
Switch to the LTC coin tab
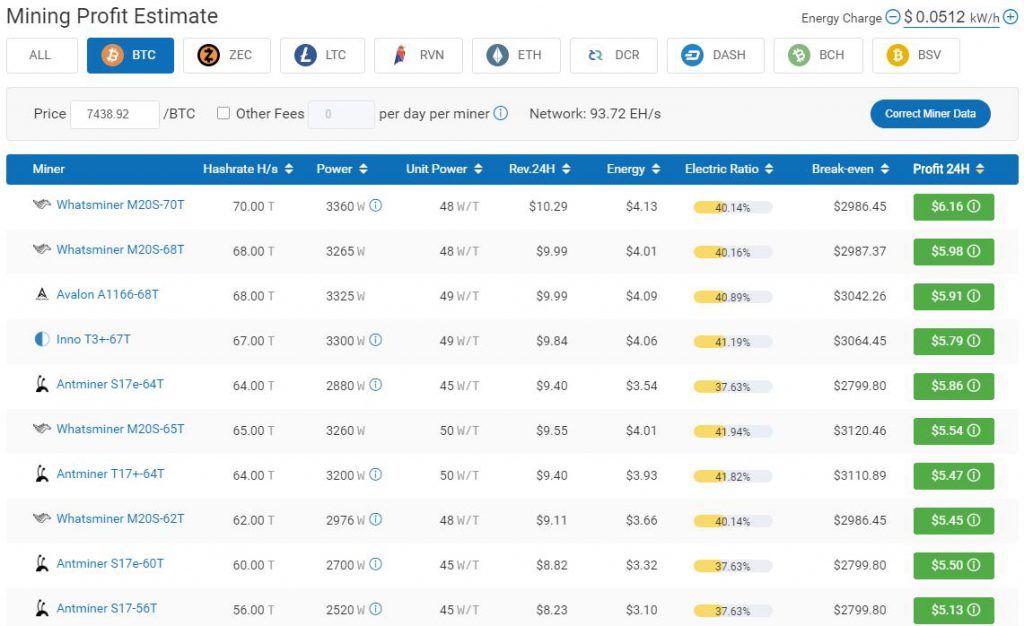pos(322,55)
